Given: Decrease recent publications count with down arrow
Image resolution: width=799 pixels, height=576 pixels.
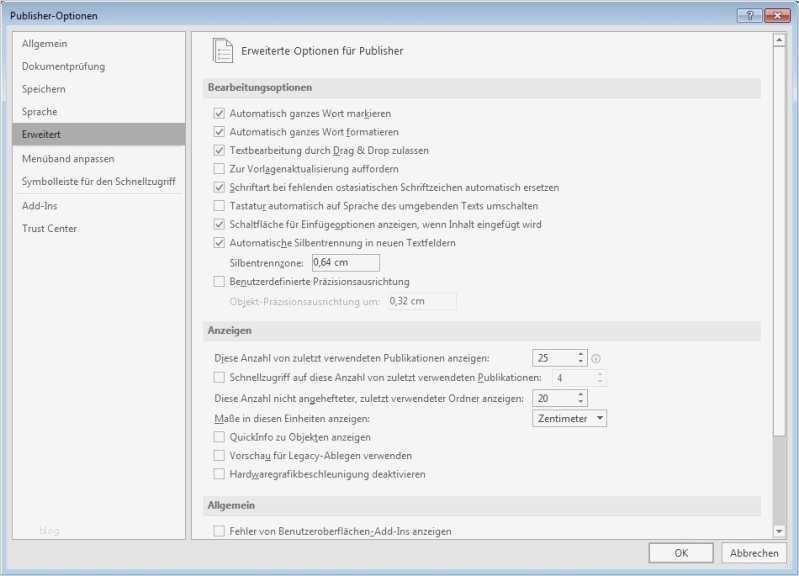Looking at the screenshot, I should click(x=580, y=362).
